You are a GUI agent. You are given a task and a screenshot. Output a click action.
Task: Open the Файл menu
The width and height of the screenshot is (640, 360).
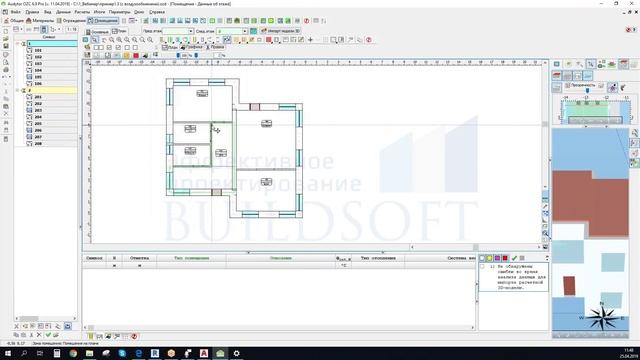16,12
